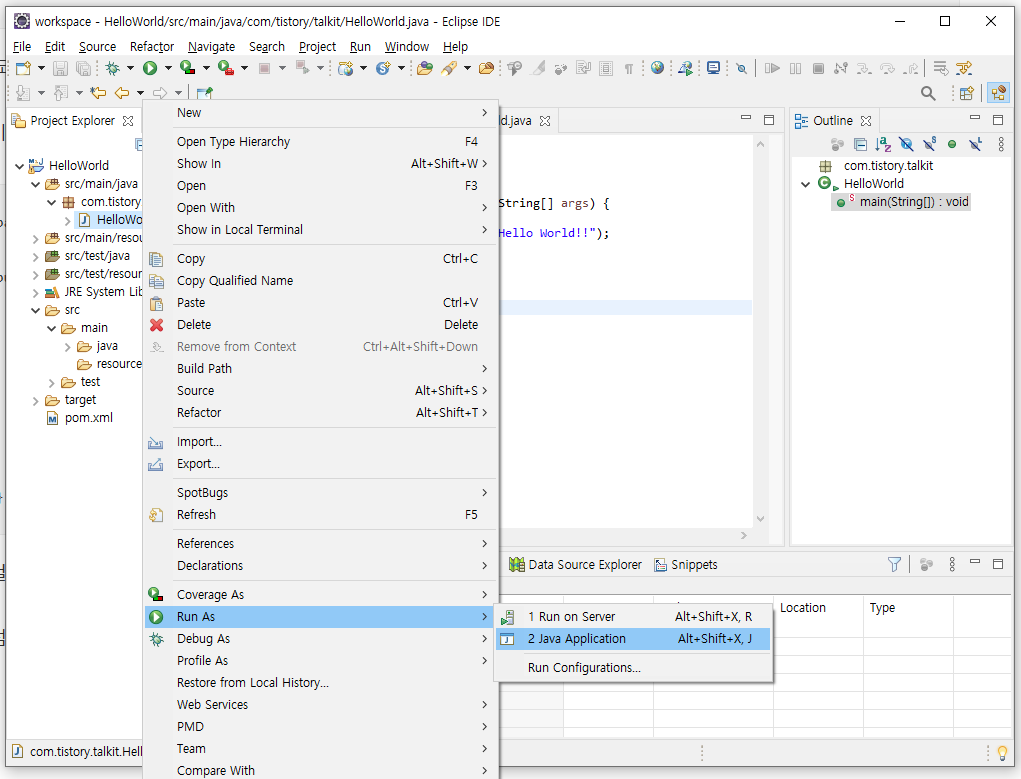Screen dimensions: 1021x779
Task: Click the Coverage launch toolbar icon
Action: pos(187,68)
